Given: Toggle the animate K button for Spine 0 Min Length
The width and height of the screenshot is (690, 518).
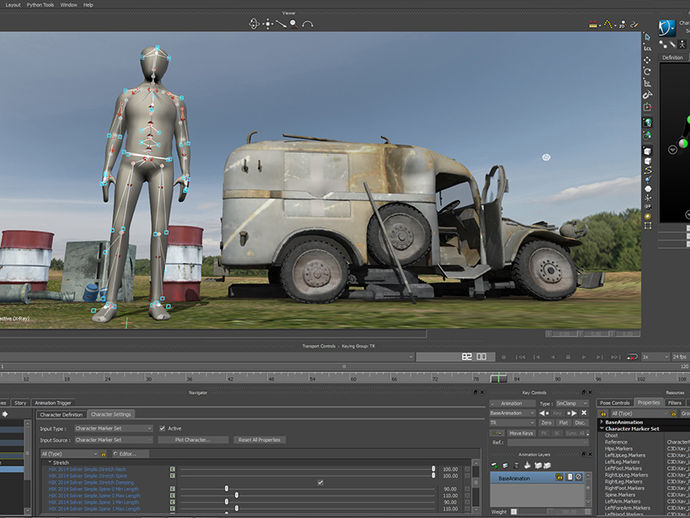Looking at the screenshot, I should 172,489.
